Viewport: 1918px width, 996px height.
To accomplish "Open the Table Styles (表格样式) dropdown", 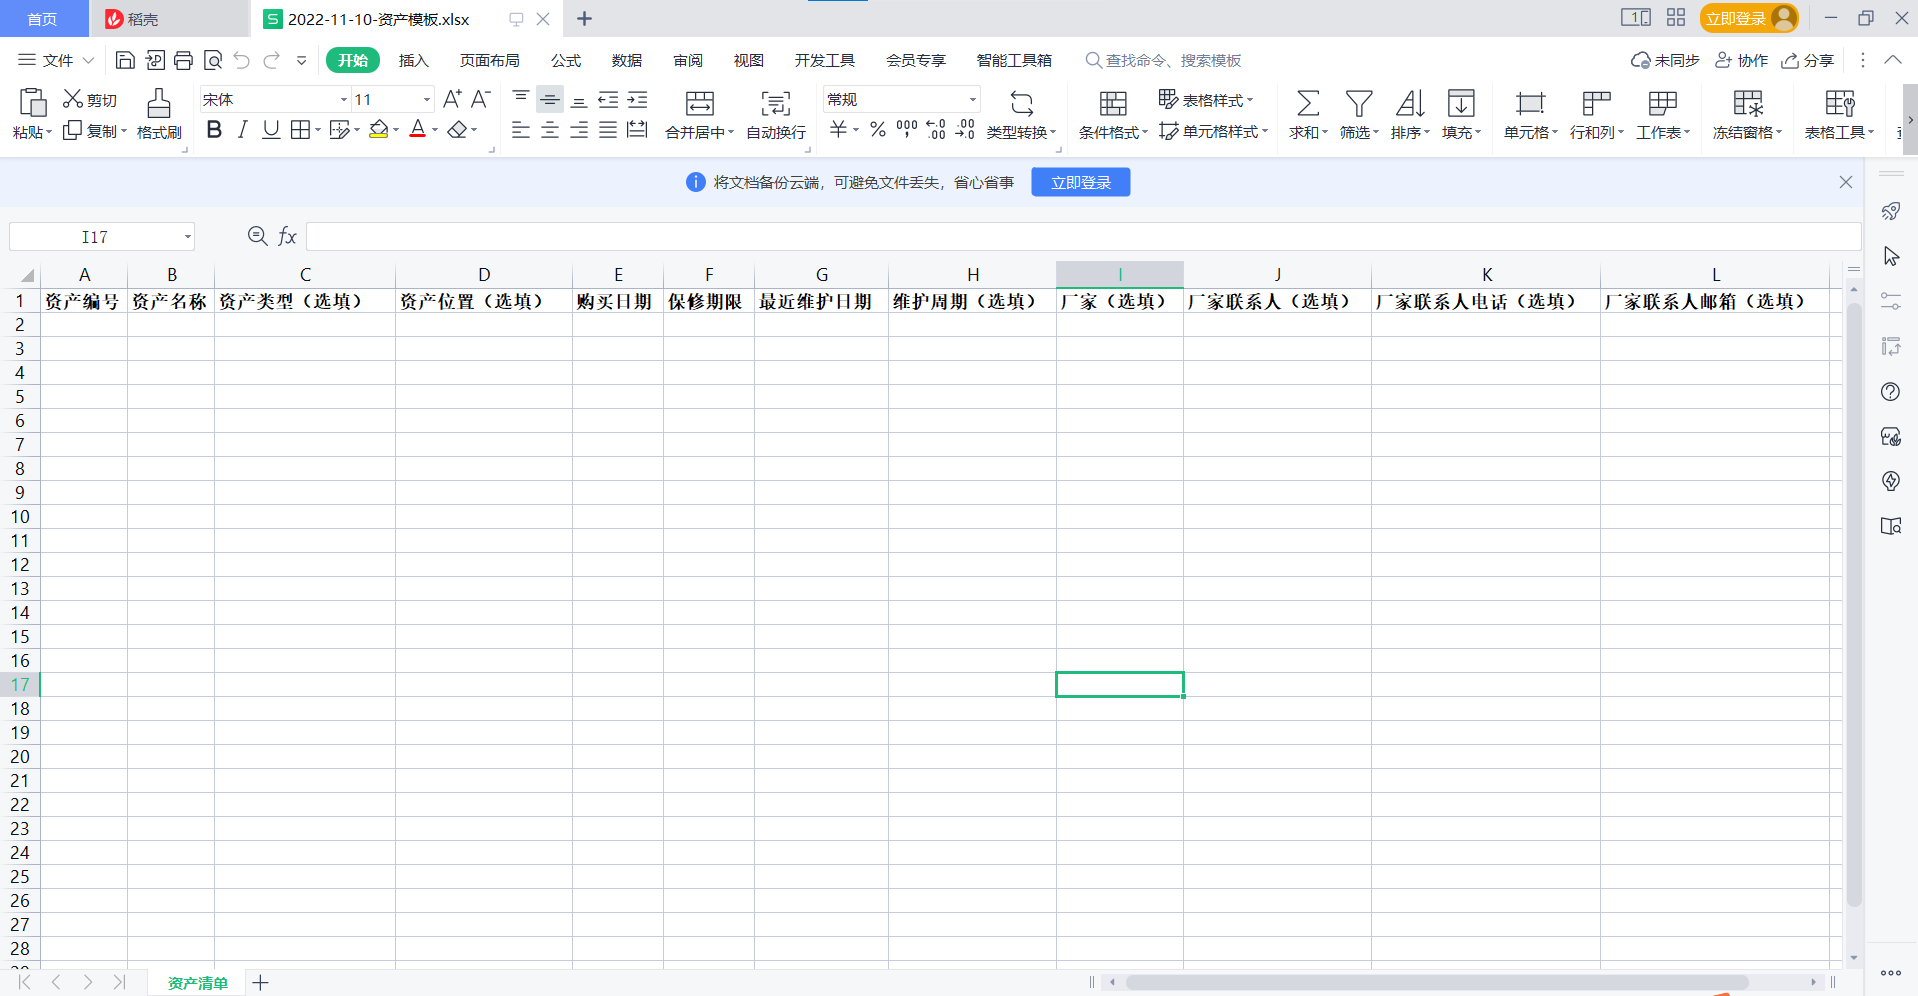I will (1206, 99).
